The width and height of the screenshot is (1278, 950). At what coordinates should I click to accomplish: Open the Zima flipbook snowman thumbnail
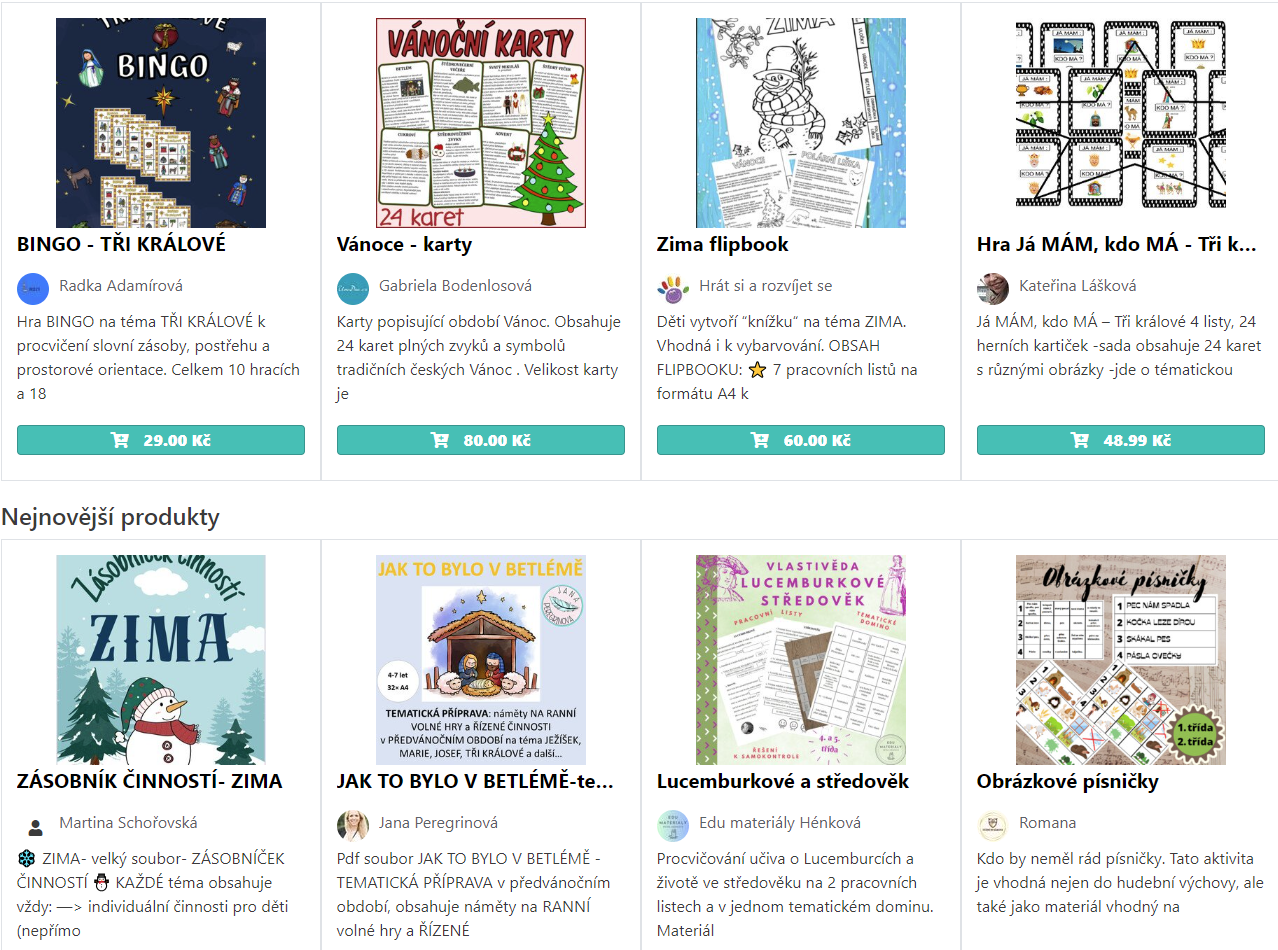coord(801,123)
